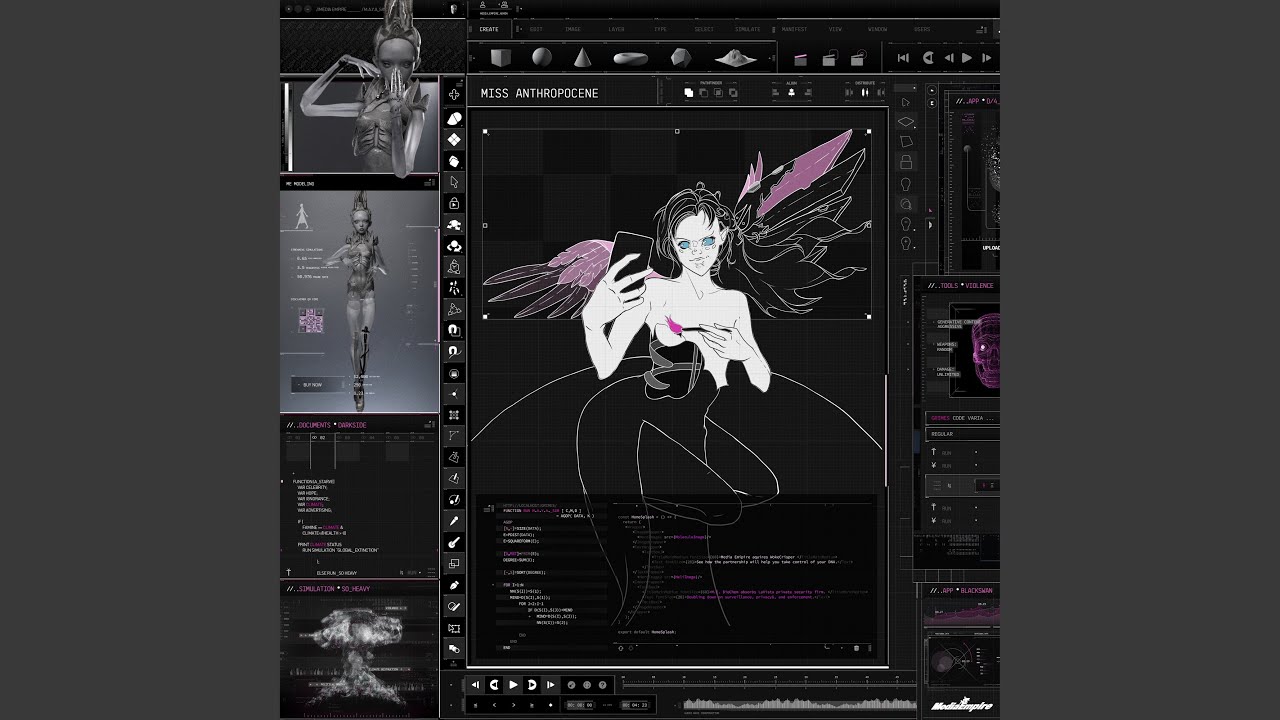Open the Regular font style dropdown

coord(963,434)
